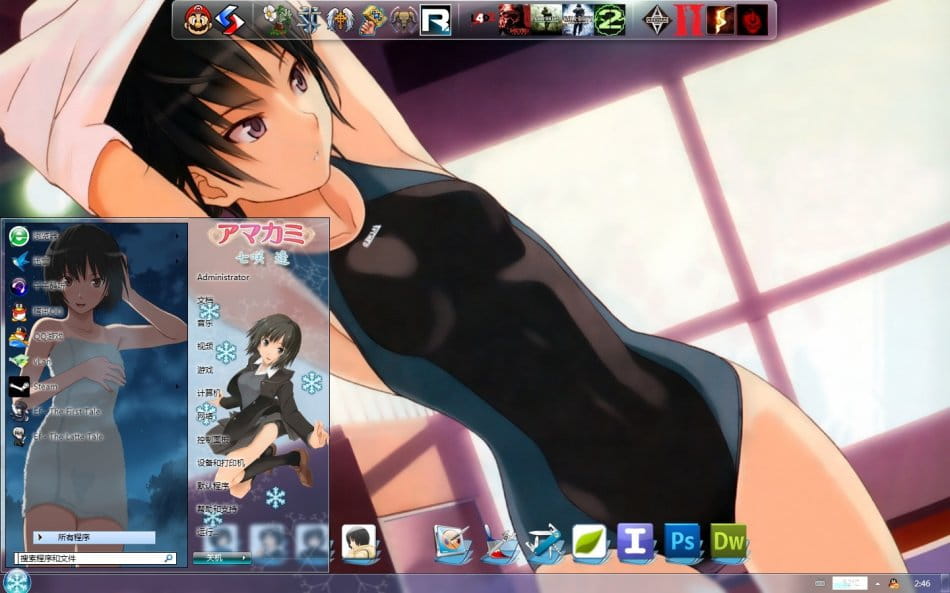Expand the green e browser jump list arrow

pyautogui.click(x=178, y=236)
